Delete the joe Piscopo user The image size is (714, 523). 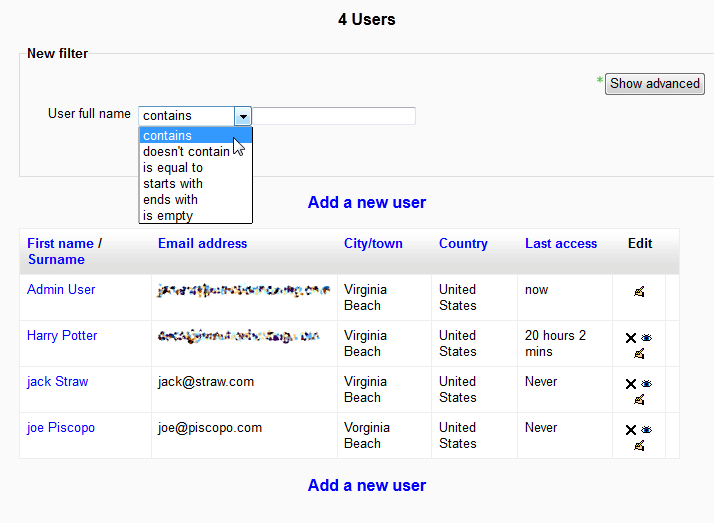pos(631,430)
